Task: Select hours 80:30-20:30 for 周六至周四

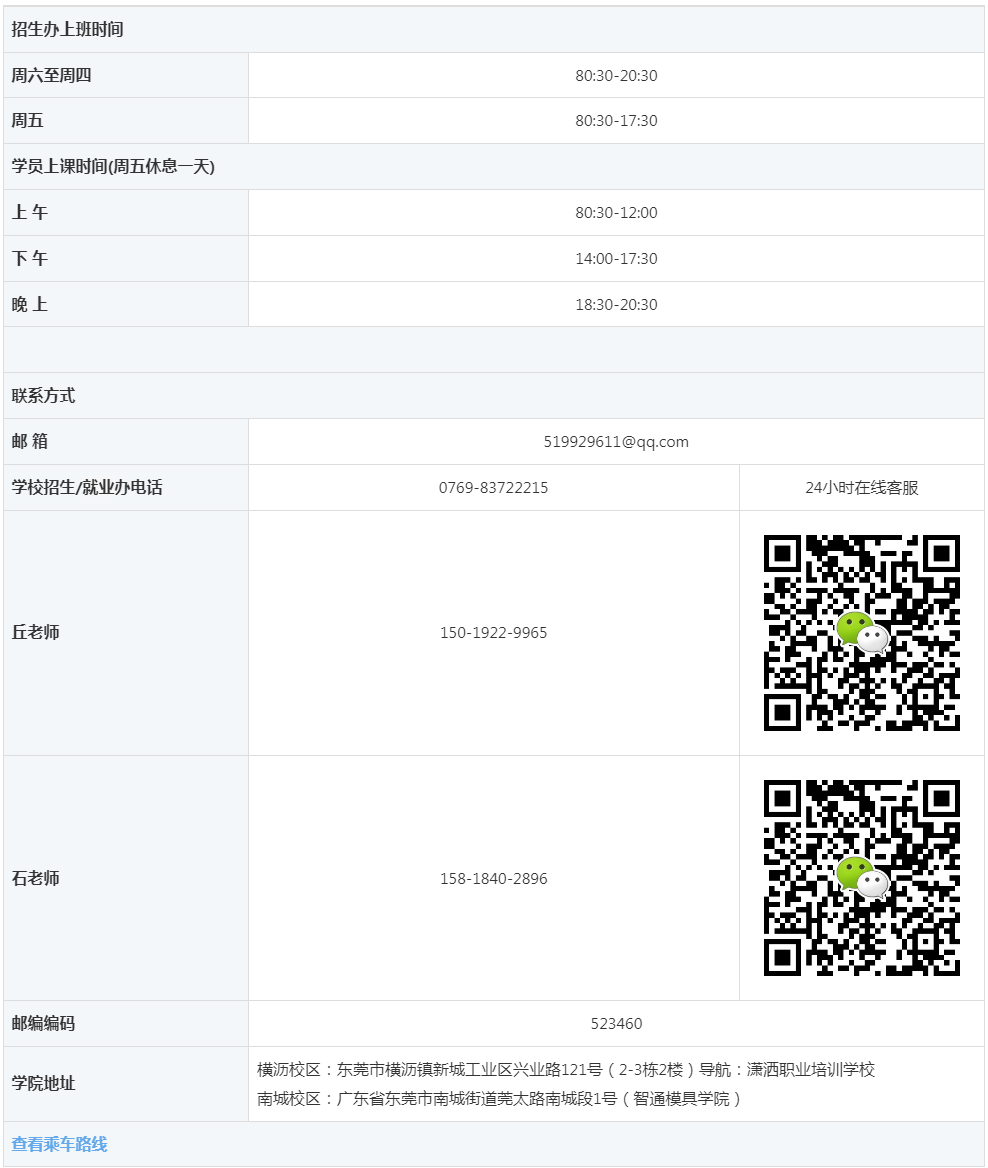Action: click(x=616, y=75)
